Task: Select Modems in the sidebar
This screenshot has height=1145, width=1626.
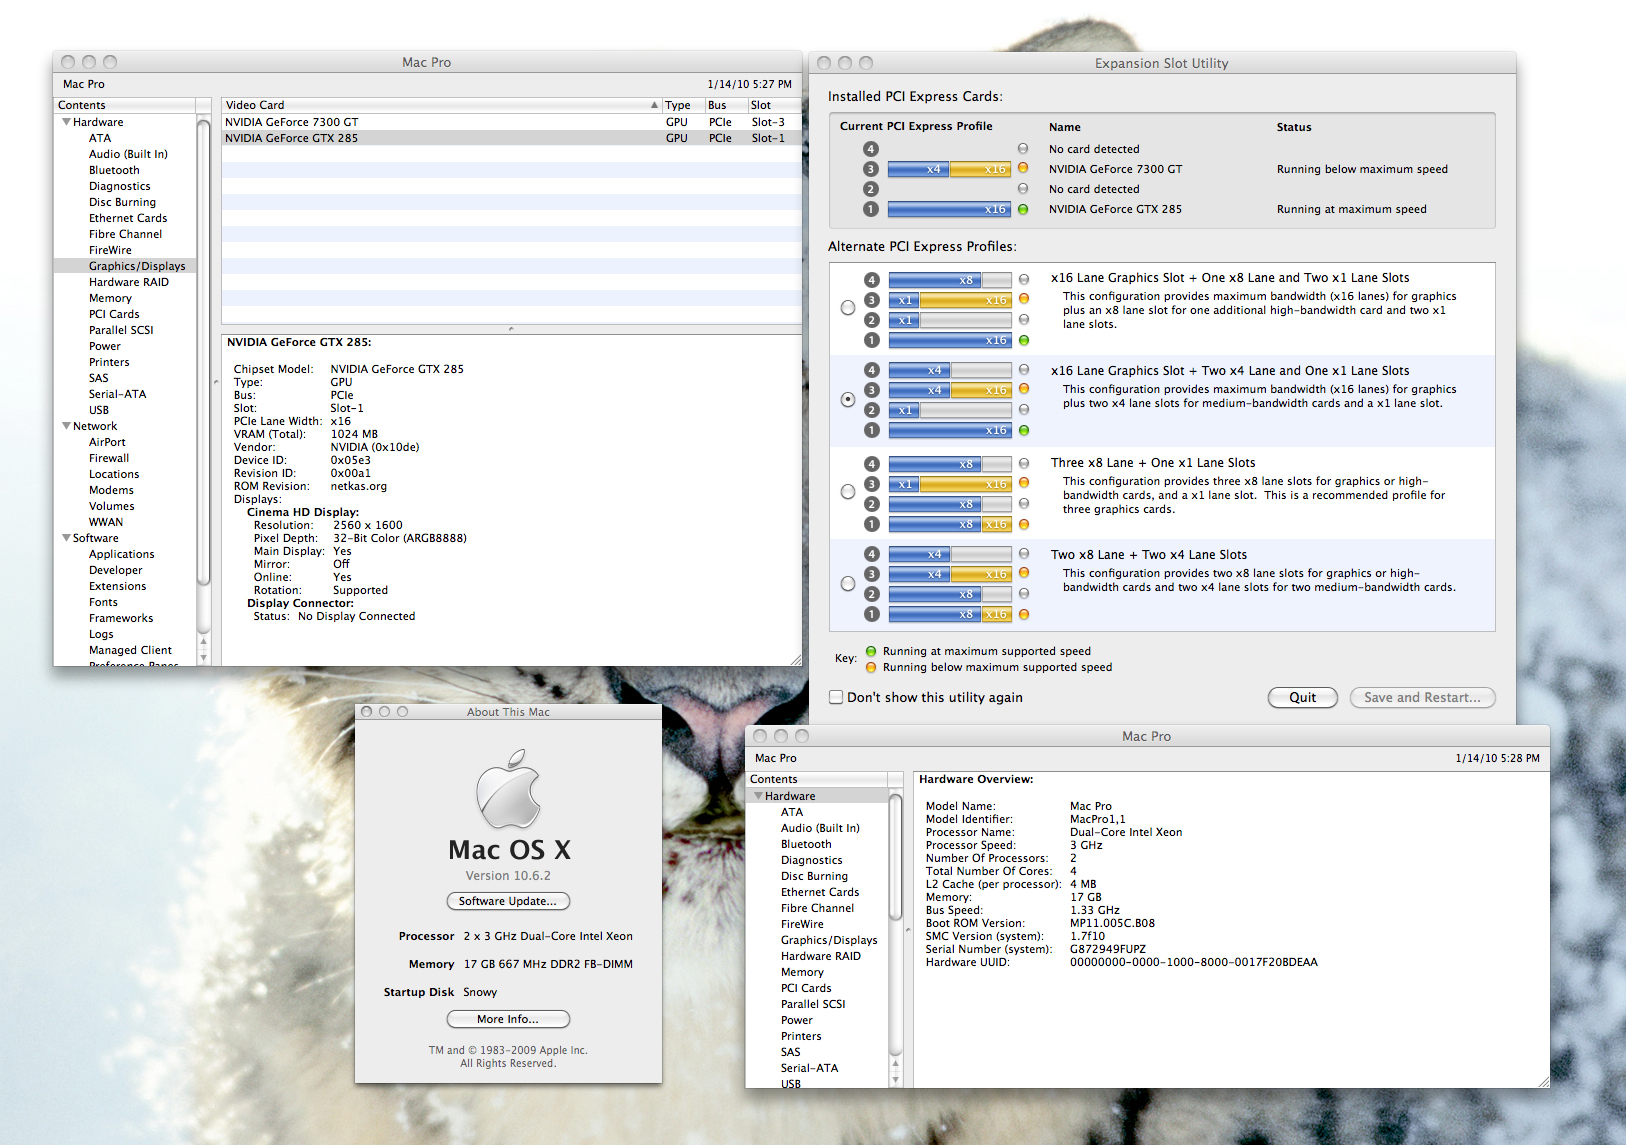Action: tap(111, 490)
